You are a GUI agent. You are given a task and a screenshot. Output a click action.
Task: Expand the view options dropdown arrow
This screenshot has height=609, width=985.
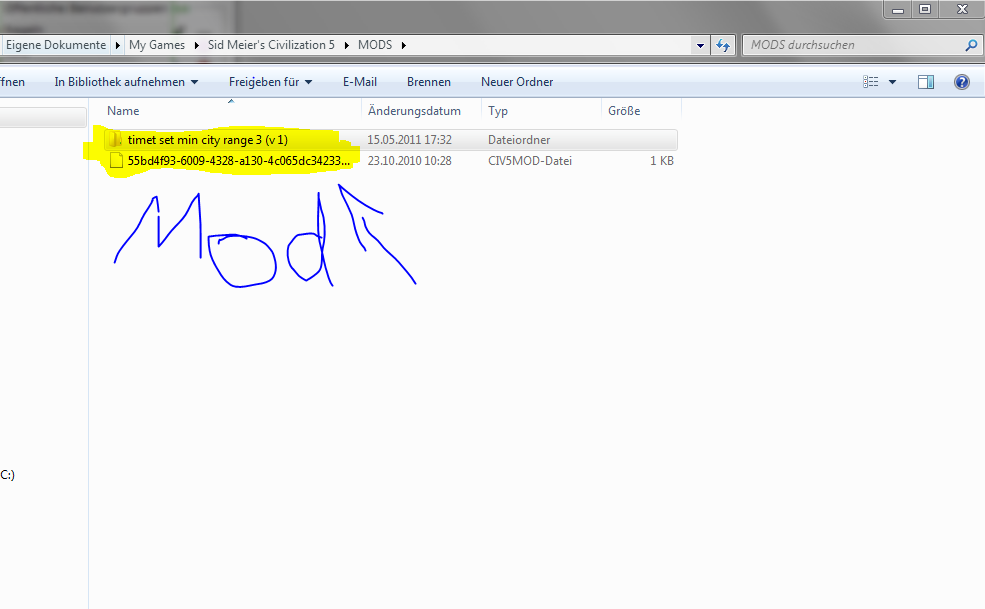pyautogui.click(x=892, y=82)
